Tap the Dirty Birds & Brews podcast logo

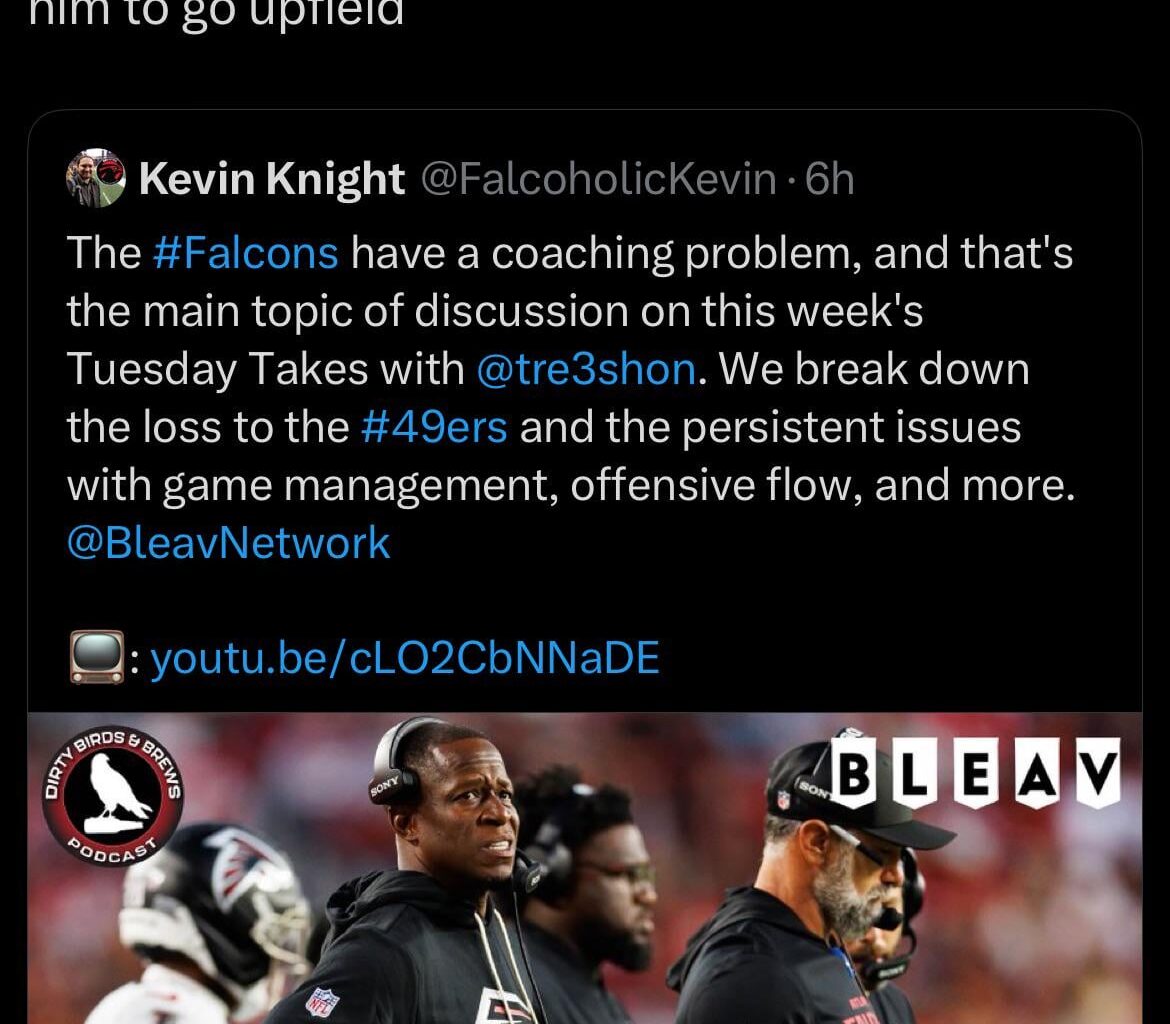click(112, 795)
